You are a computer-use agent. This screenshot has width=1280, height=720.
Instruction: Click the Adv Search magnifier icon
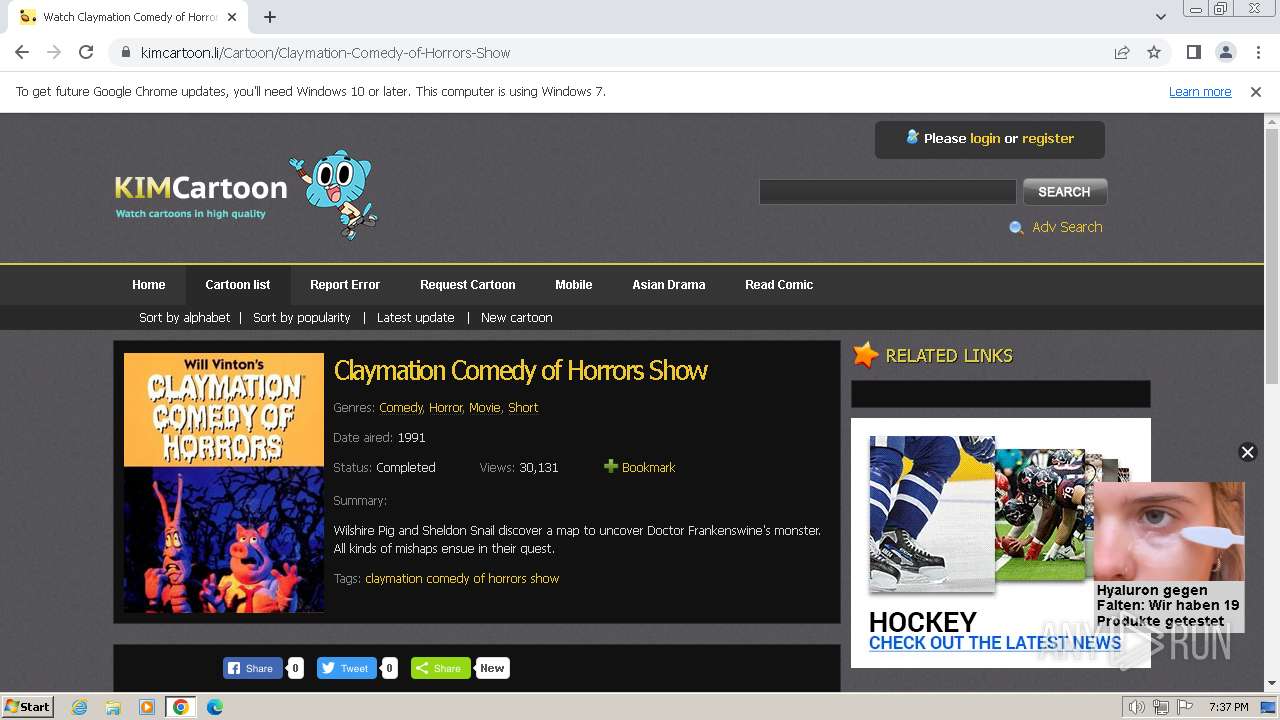pyautogui.click(x=1016, y=227)
